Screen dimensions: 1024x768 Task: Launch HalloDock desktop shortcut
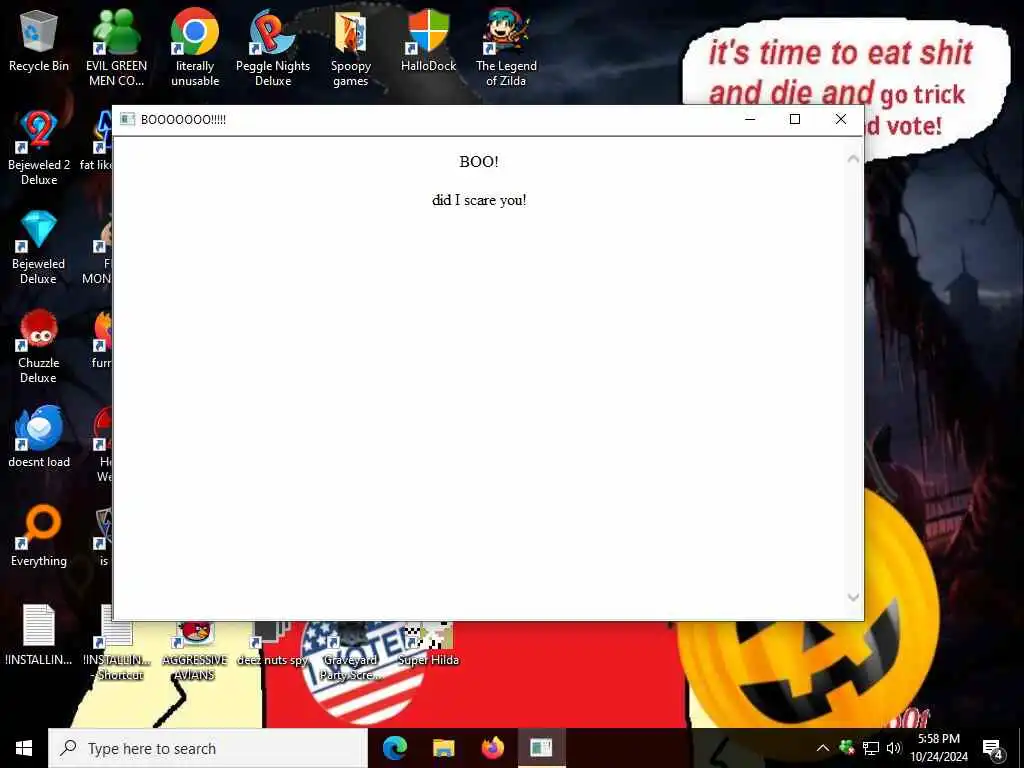click(x=428, y=40)
